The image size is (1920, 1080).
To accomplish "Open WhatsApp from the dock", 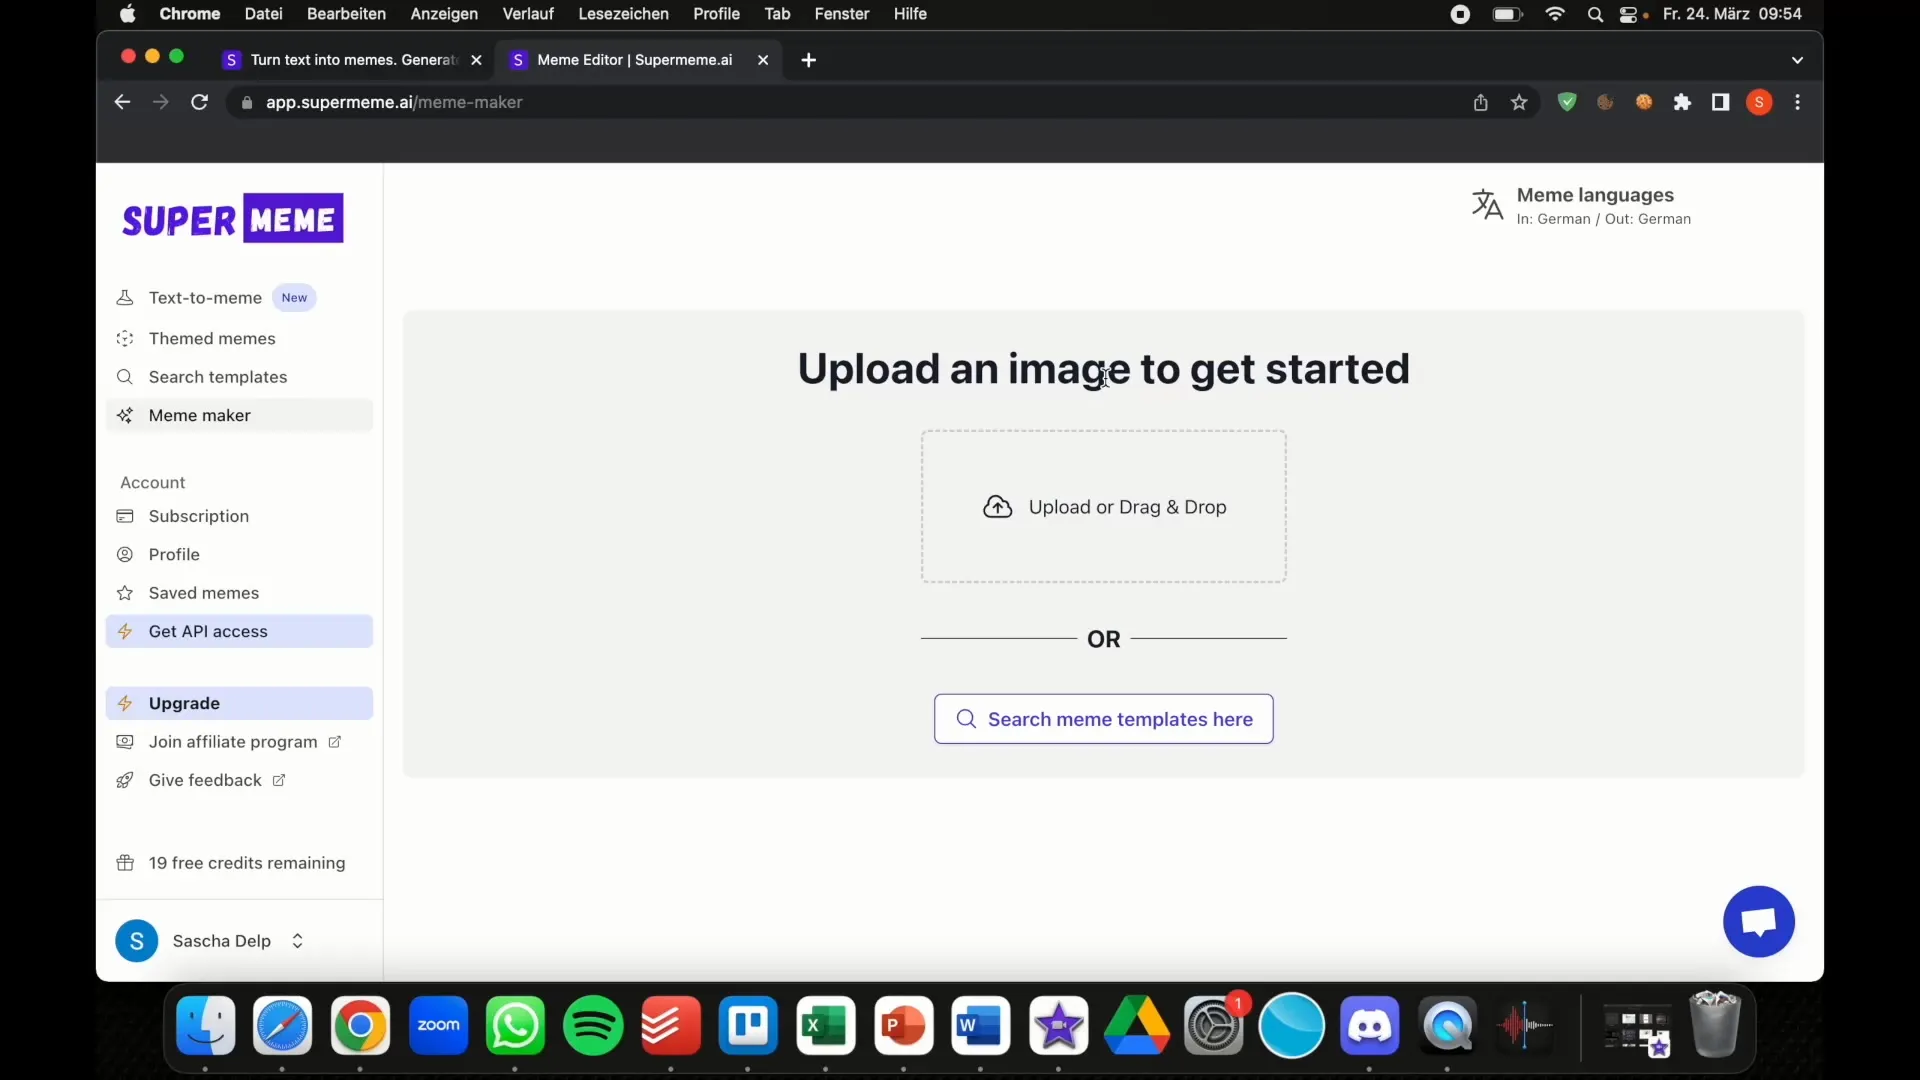I will pos(516,1026).
